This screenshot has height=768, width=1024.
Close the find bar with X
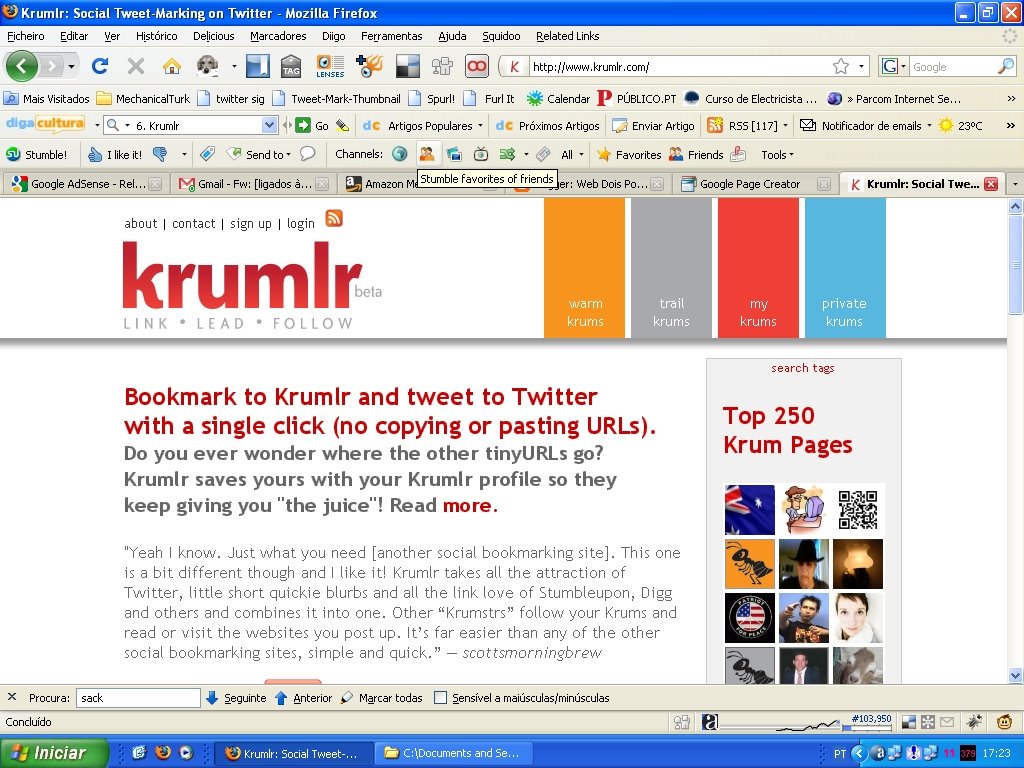coord(12,697)
